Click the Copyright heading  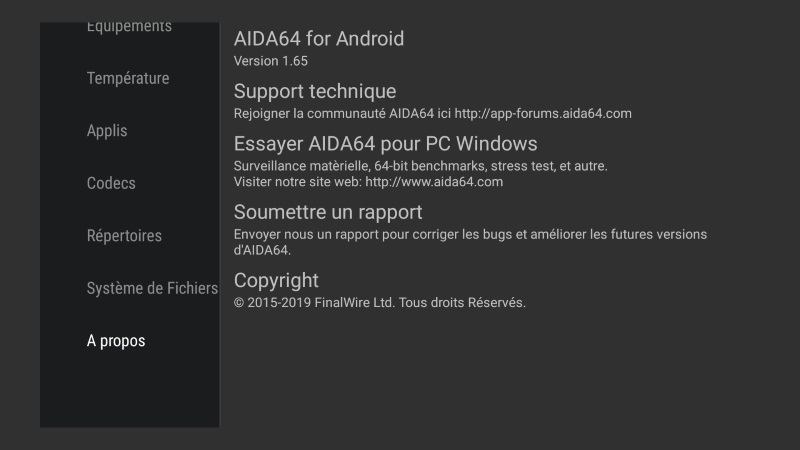click(x=276, y=280)
